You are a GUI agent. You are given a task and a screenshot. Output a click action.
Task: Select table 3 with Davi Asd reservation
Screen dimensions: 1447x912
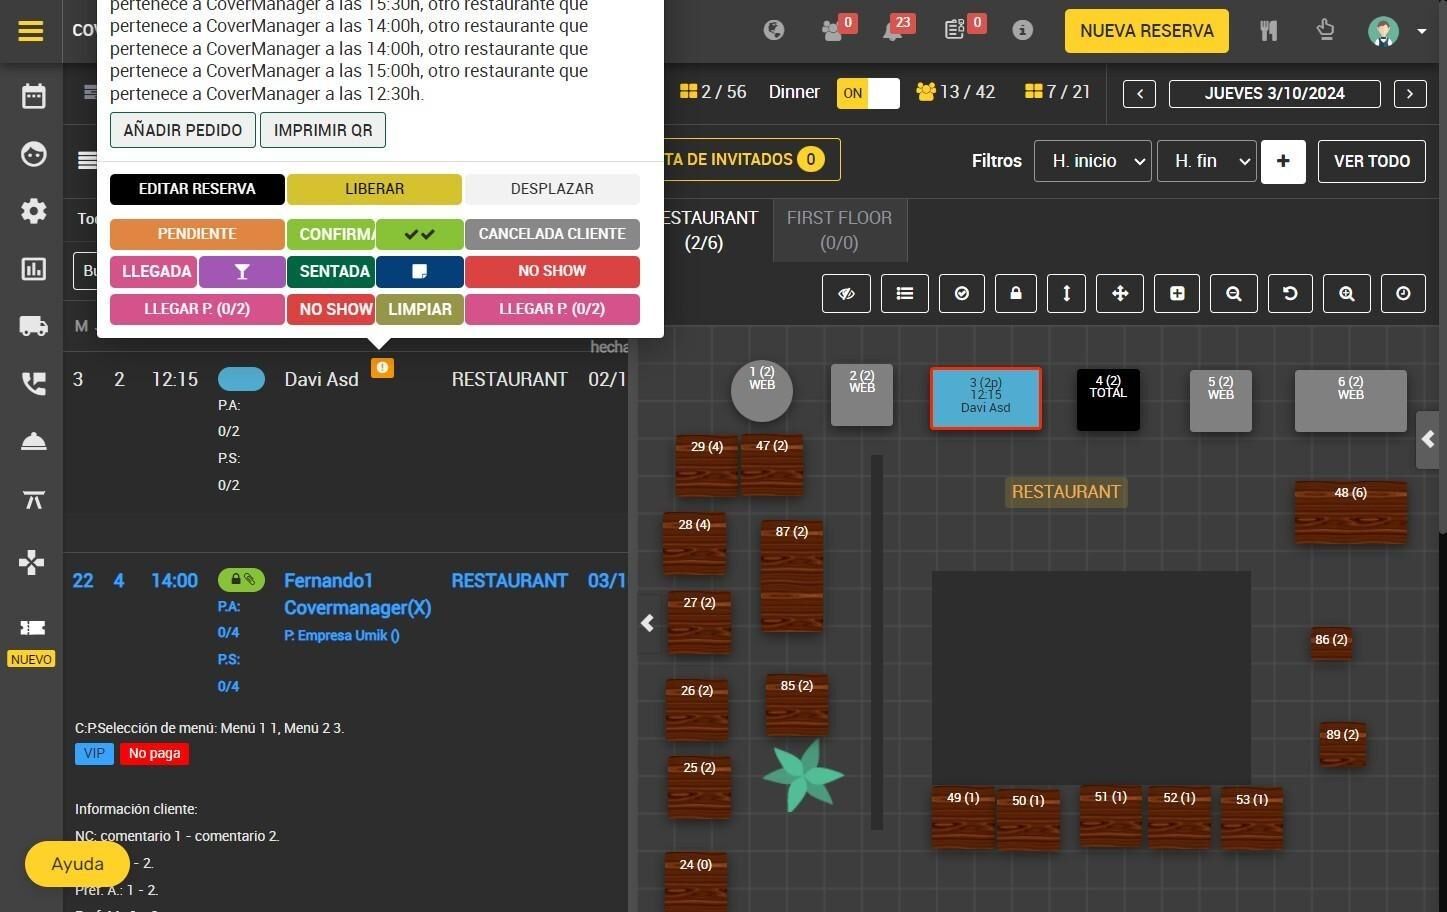[x=986, y=398]
